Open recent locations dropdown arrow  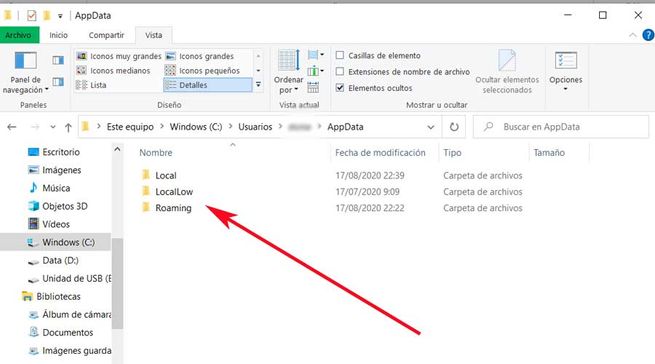pos(53,127)
